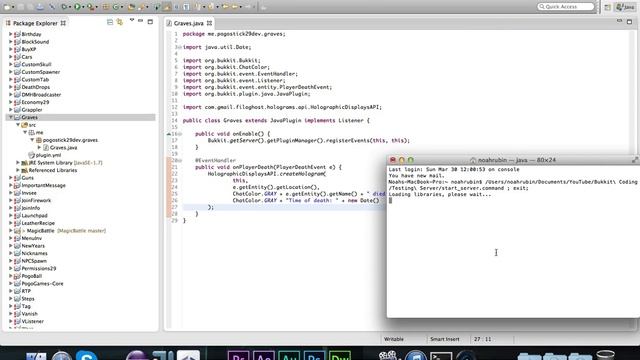
Task: Fold the onEnable method at line 16
Action: (x=179, y=134)
